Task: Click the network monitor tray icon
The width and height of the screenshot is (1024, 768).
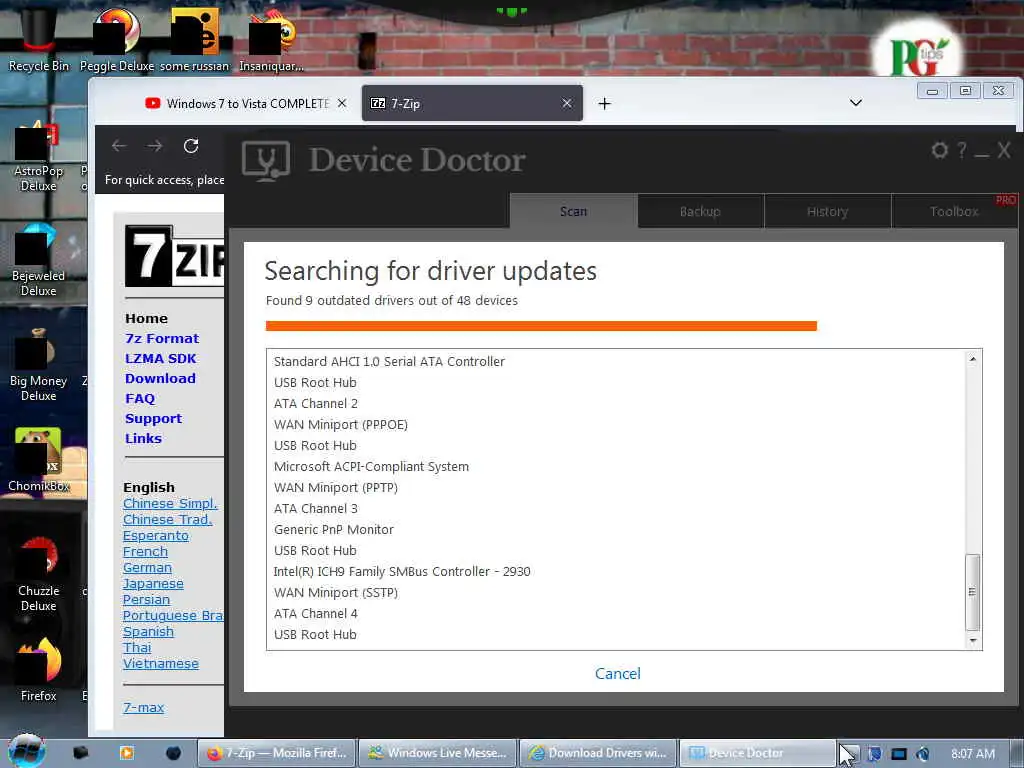Action: point(899,754)
